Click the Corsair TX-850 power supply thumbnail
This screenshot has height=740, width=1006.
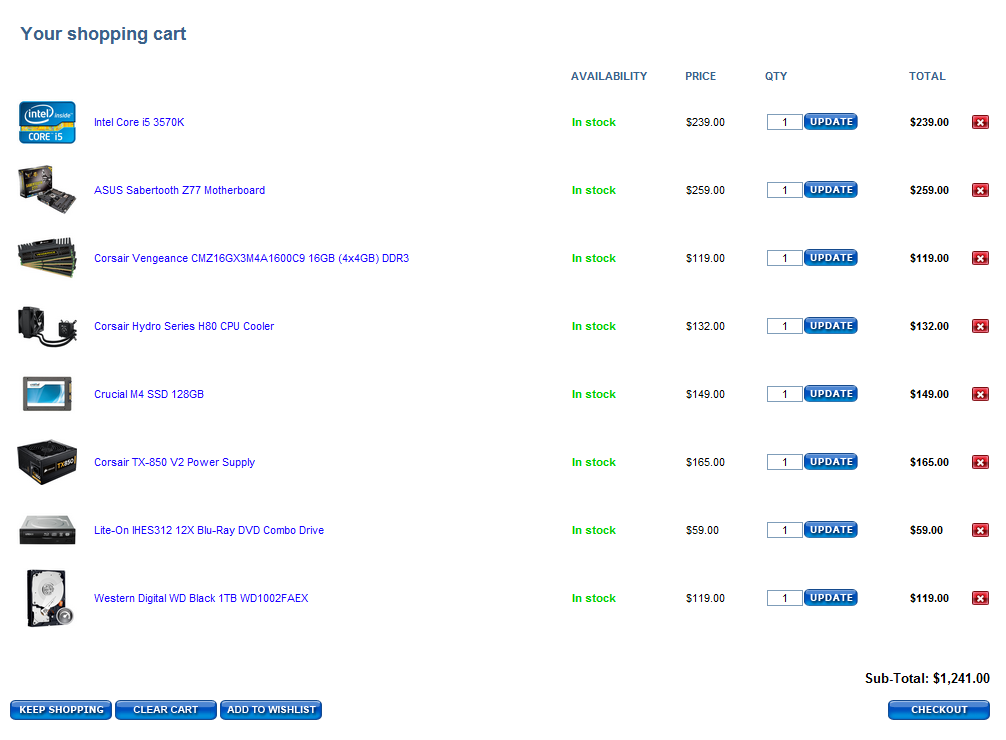pyautogui.click(x=47, y=462)
